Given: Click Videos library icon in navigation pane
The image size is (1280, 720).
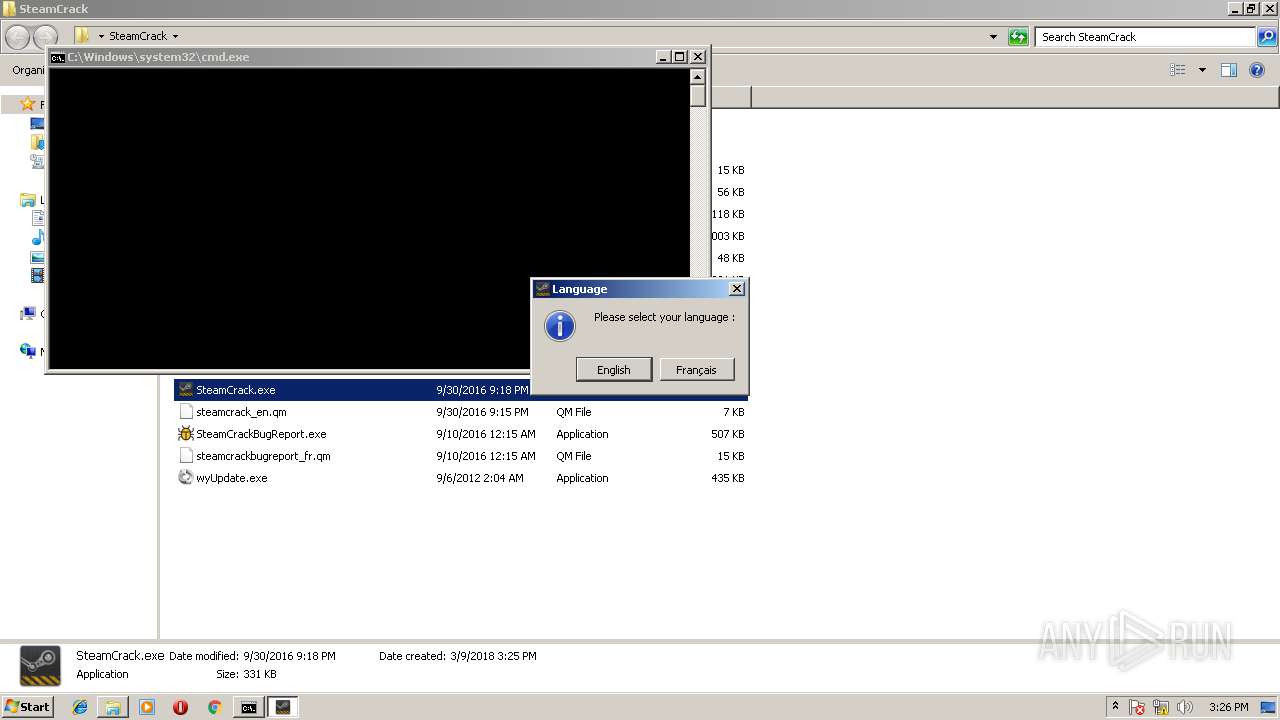Looking at the screenshot, I should tap(38, 275).
